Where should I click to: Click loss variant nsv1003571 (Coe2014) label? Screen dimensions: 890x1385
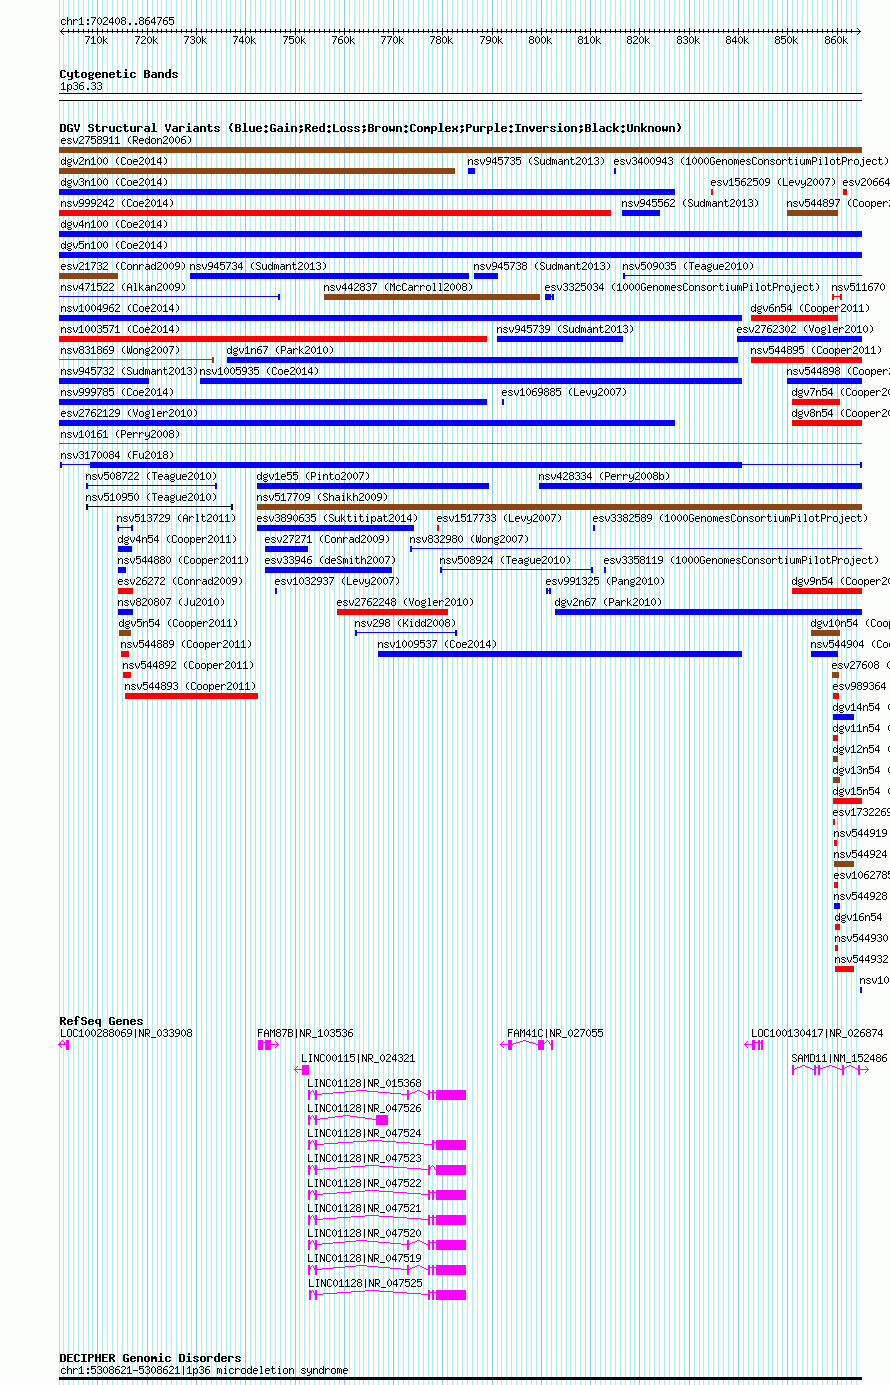click(120, 330)
